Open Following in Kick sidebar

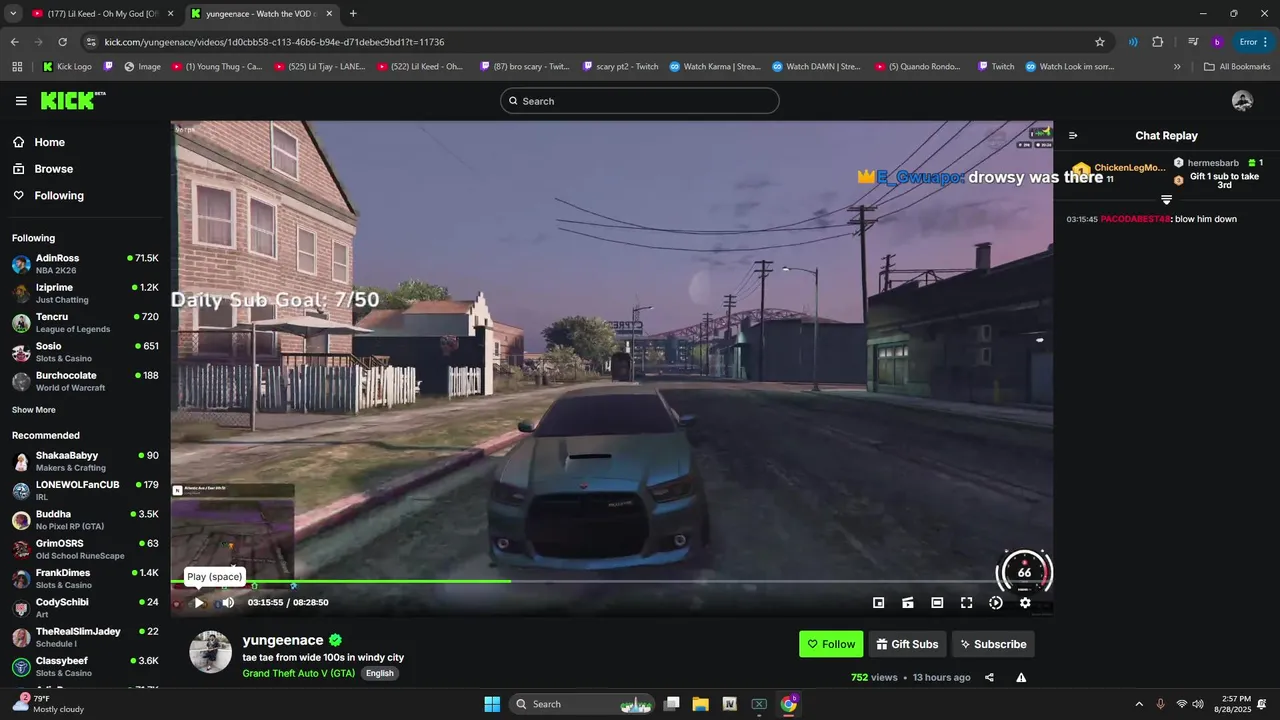click(x=59, y=196)
